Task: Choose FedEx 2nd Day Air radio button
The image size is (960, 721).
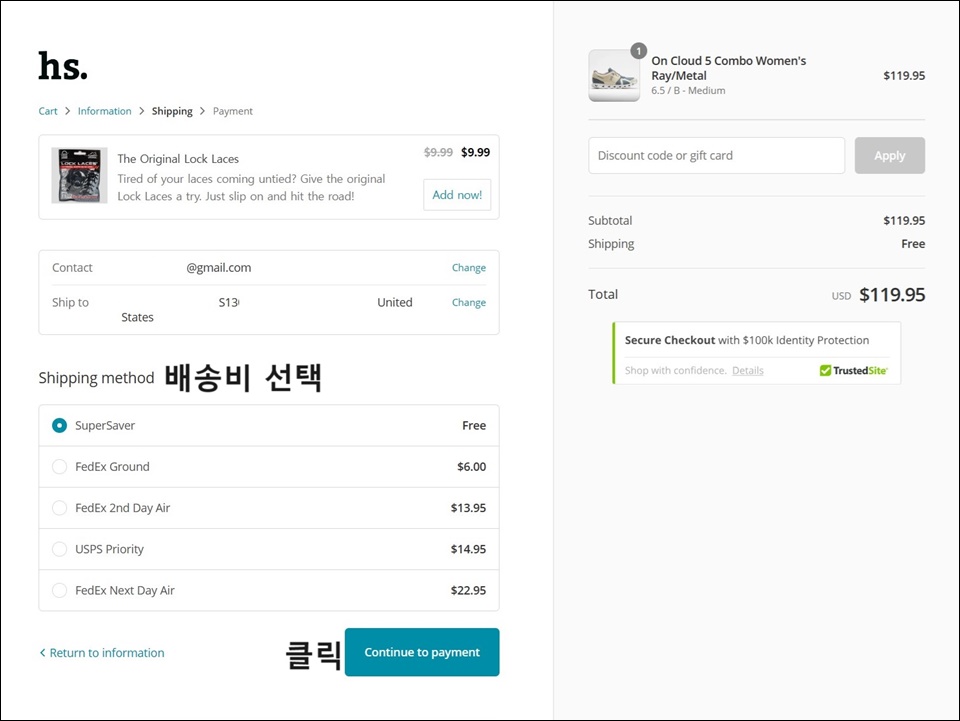Action: click(59, 508)
